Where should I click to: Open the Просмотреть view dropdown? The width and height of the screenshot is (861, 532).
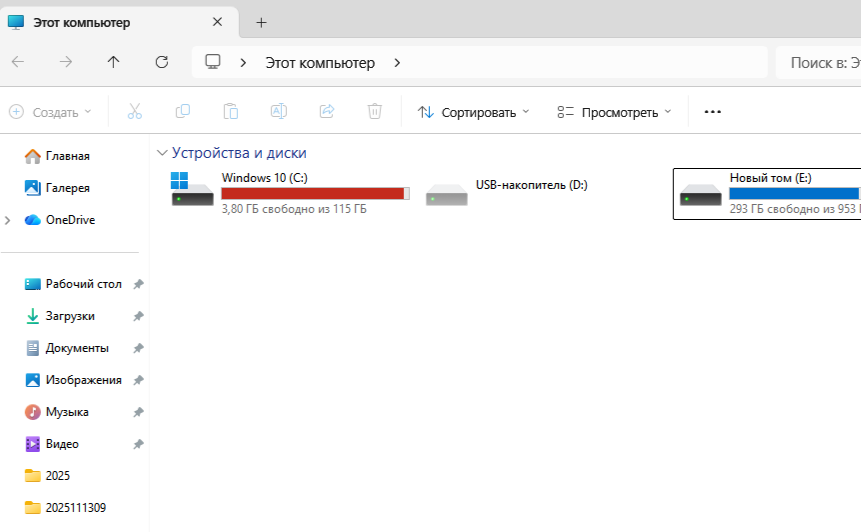click(x=614, y=112)
